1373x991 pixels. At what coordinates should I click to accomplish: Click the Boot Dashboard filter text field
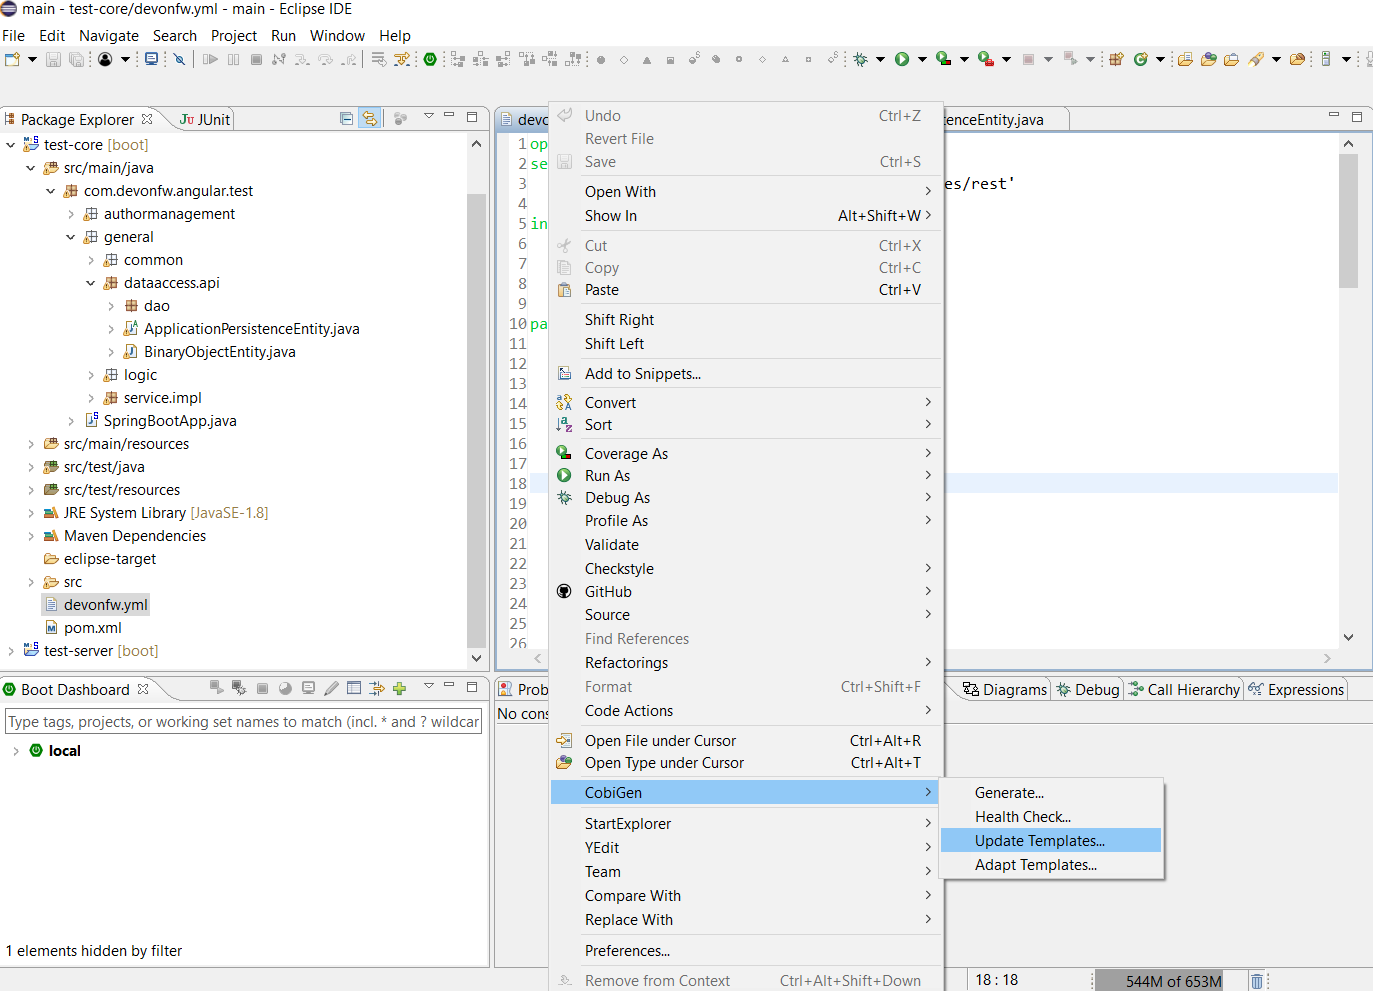point(244,722)
